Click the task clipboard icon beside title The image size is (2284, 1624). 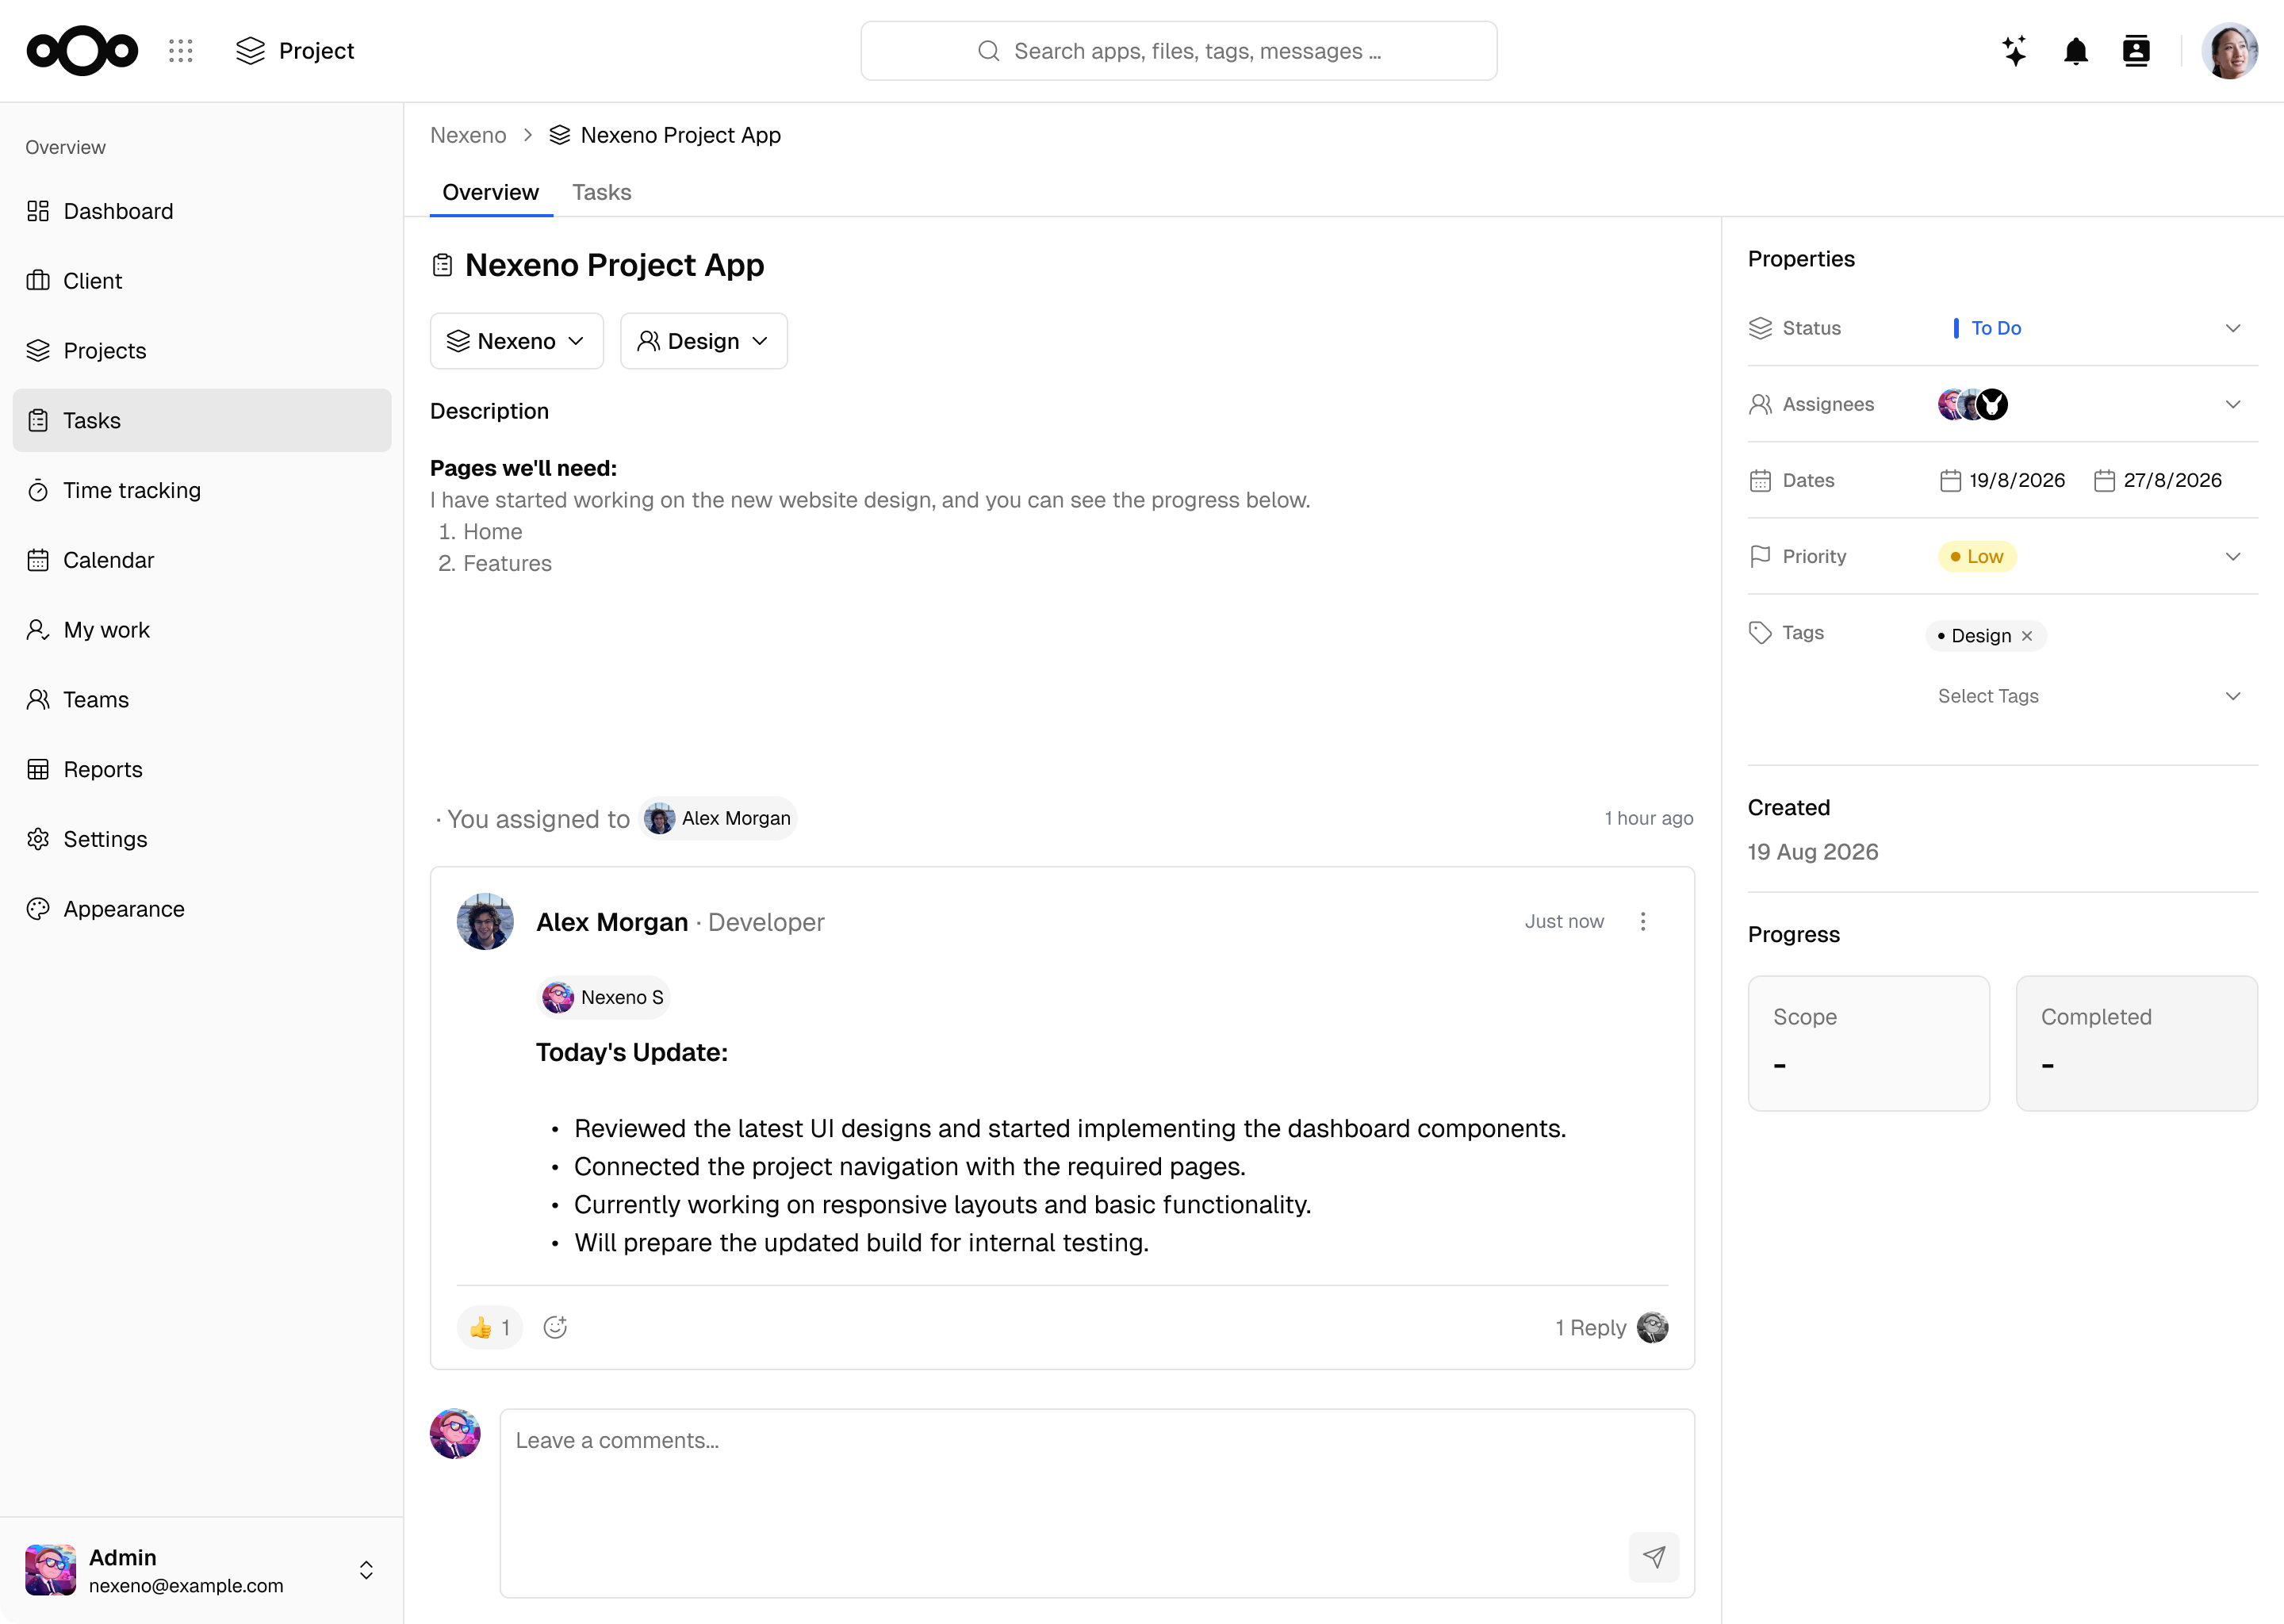click(x=443, y=265)
